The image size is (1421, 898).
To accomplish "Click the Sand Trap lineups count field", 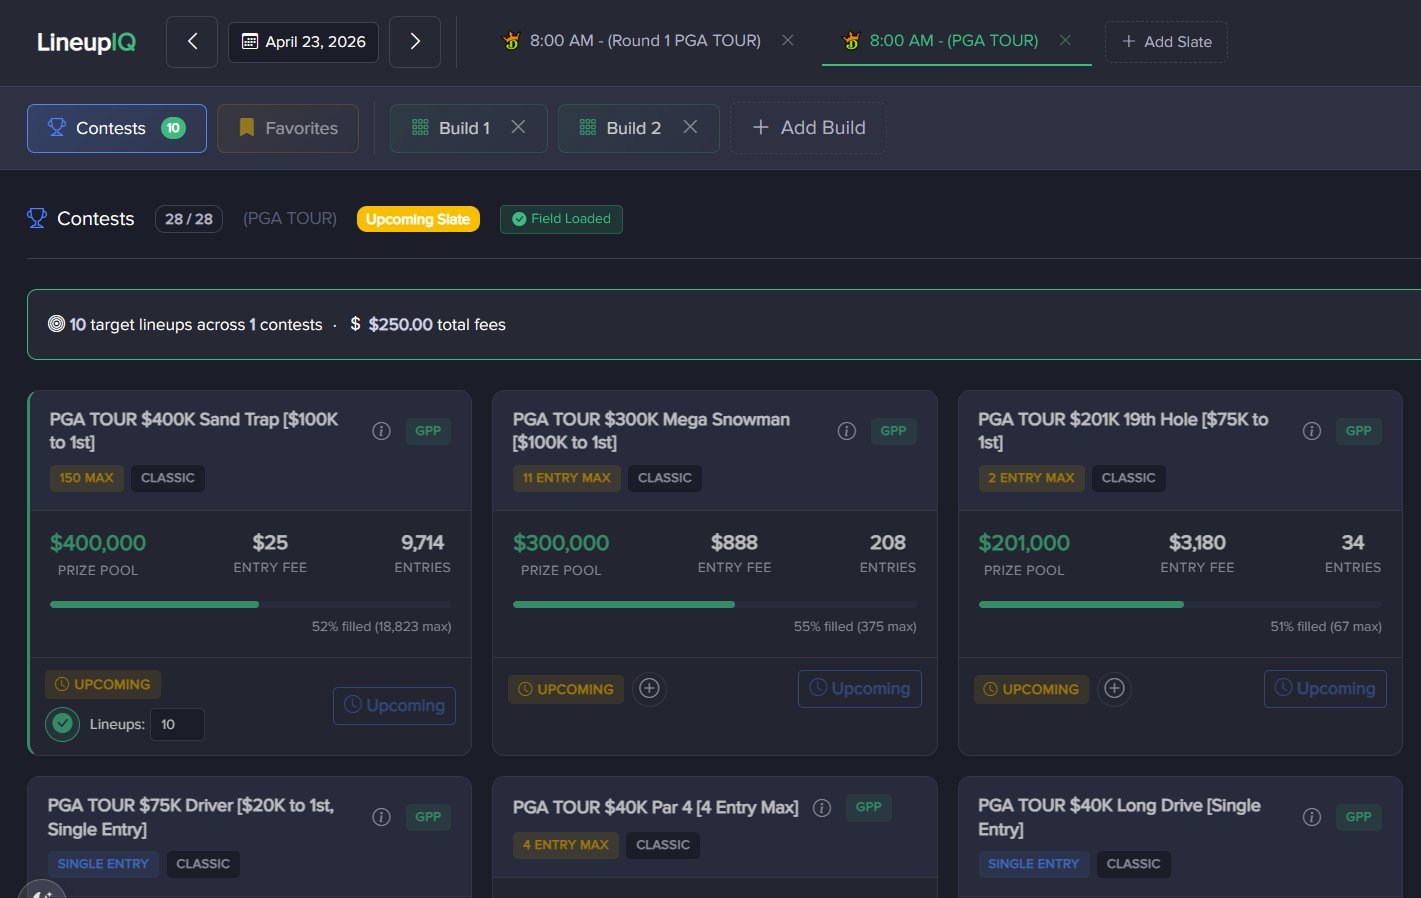I will 177,724.
